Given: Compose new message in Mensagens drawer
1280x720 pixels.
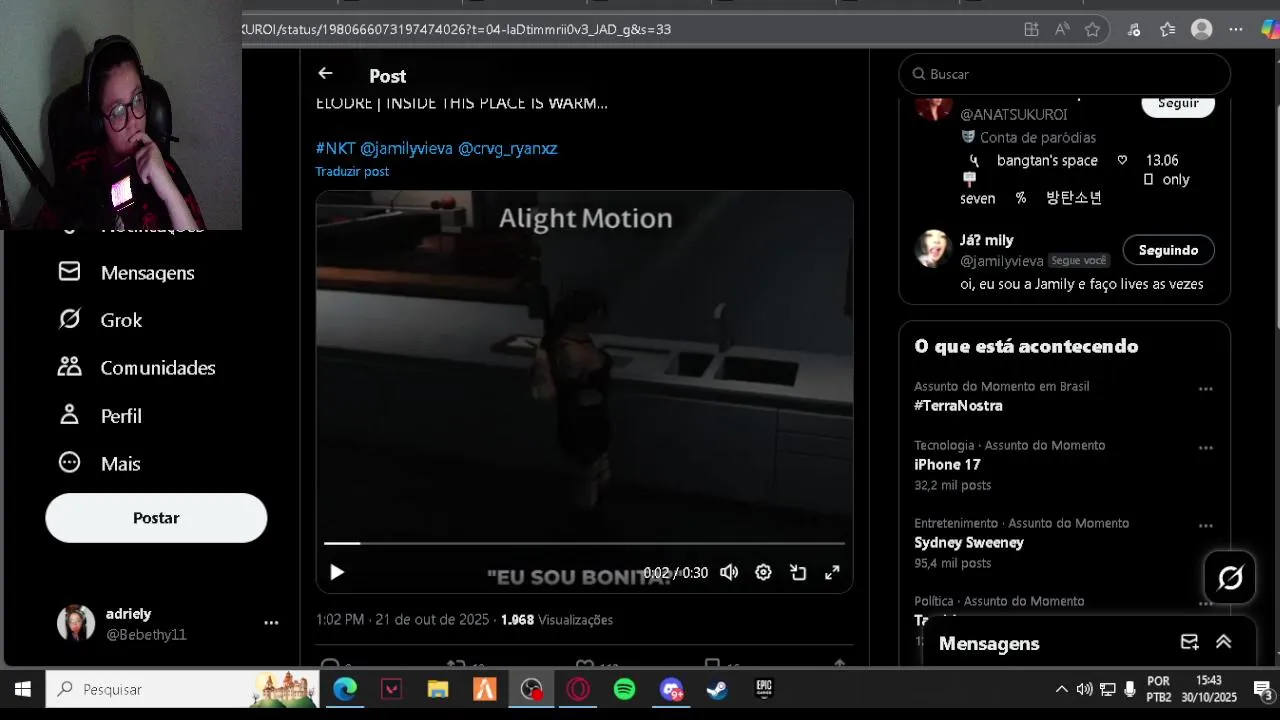Looking at the screenshot, I should coord(1189,643).
